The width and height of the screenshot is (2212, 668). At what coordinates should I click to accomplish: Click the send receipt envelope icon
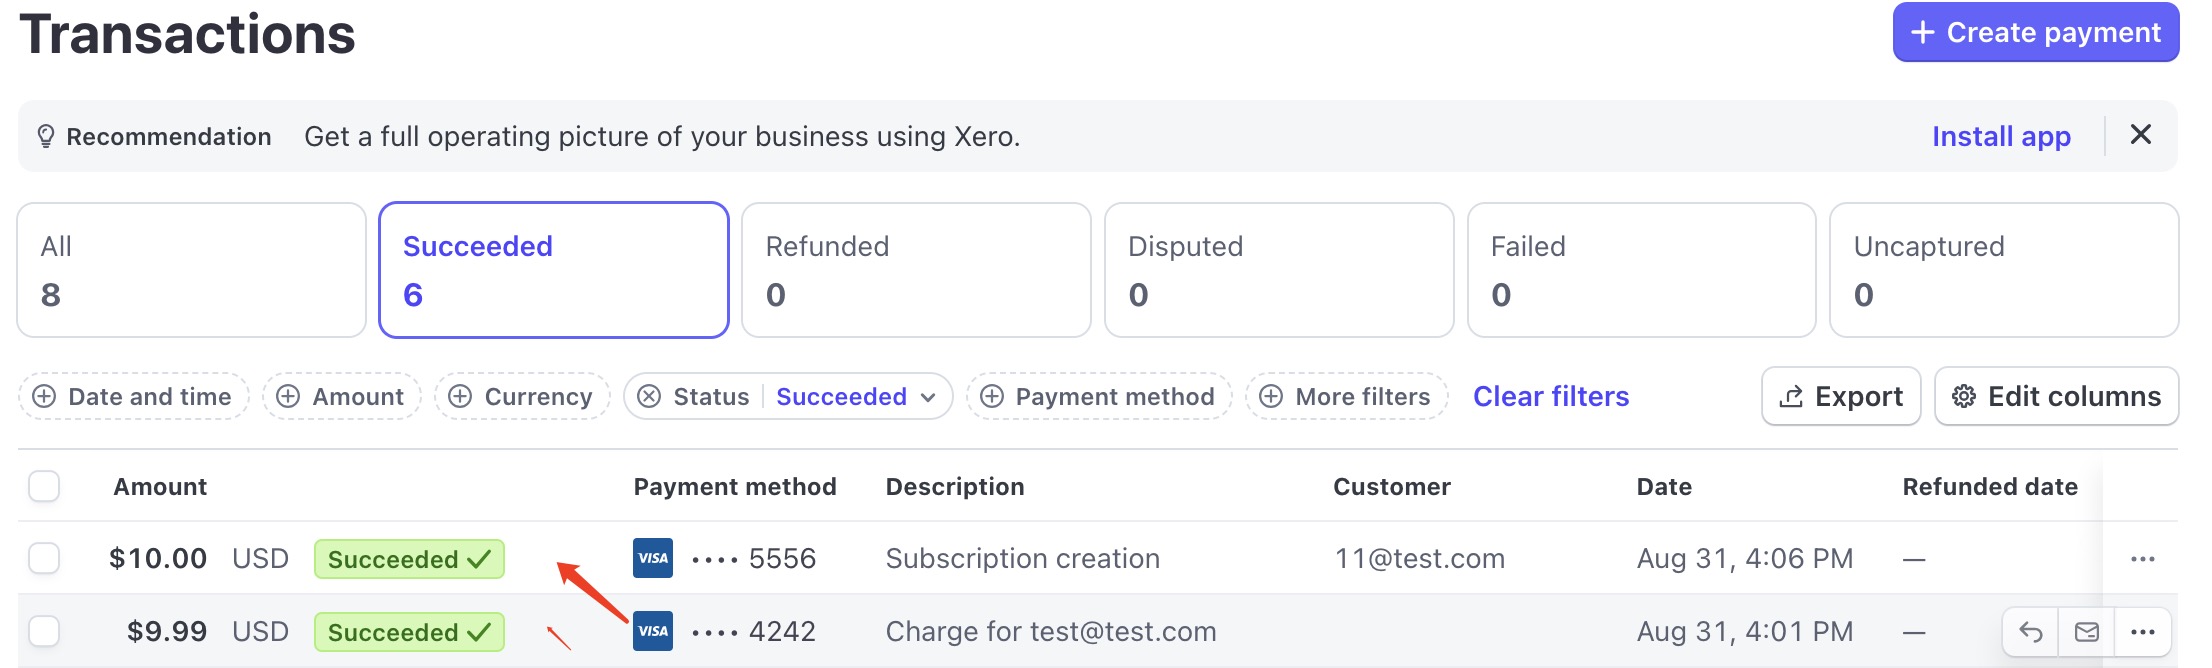point(2086,632)
